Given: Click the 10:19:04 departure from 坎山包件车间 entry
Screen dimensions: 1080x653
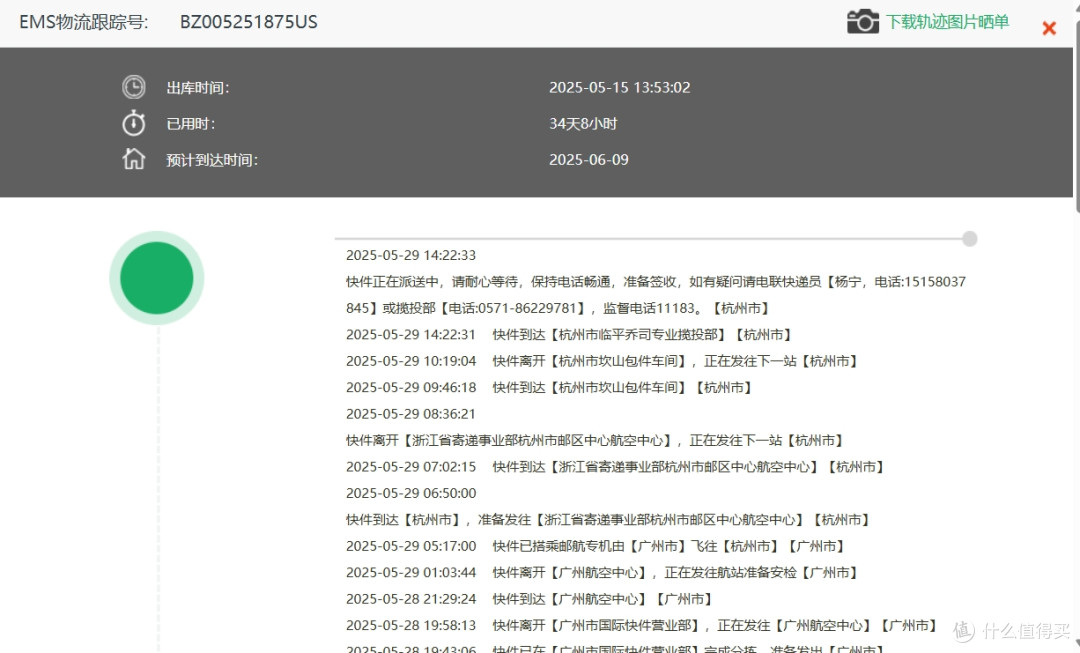Looking at the screenshot, I should point(601,361).
